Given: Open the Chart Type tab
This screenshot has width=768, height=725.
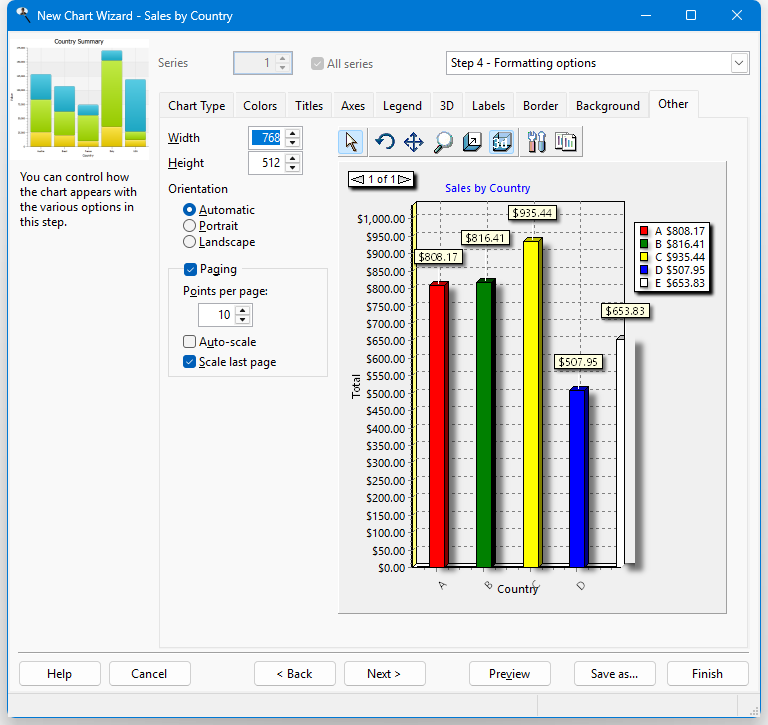Looking at the screenshot, I should point(196,106).
